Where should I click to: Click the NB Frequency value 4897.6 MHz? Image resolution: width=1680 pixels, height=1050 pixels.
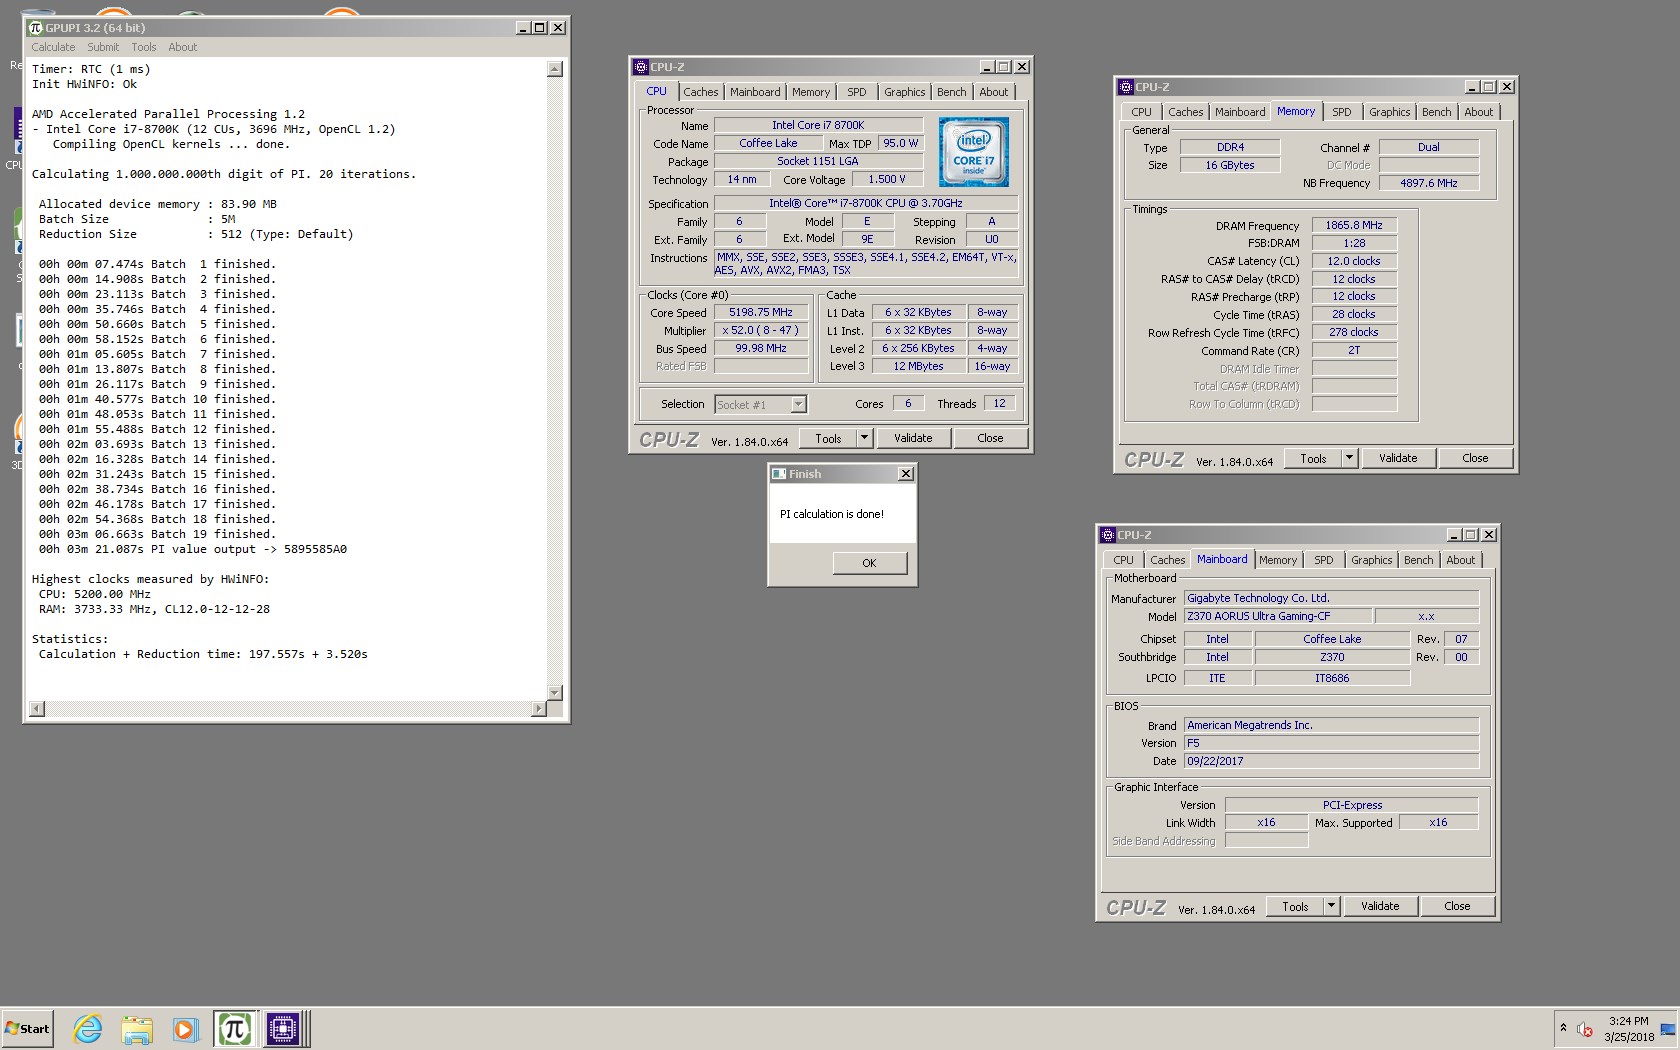pyautogui.click(x=1429, y=183)
